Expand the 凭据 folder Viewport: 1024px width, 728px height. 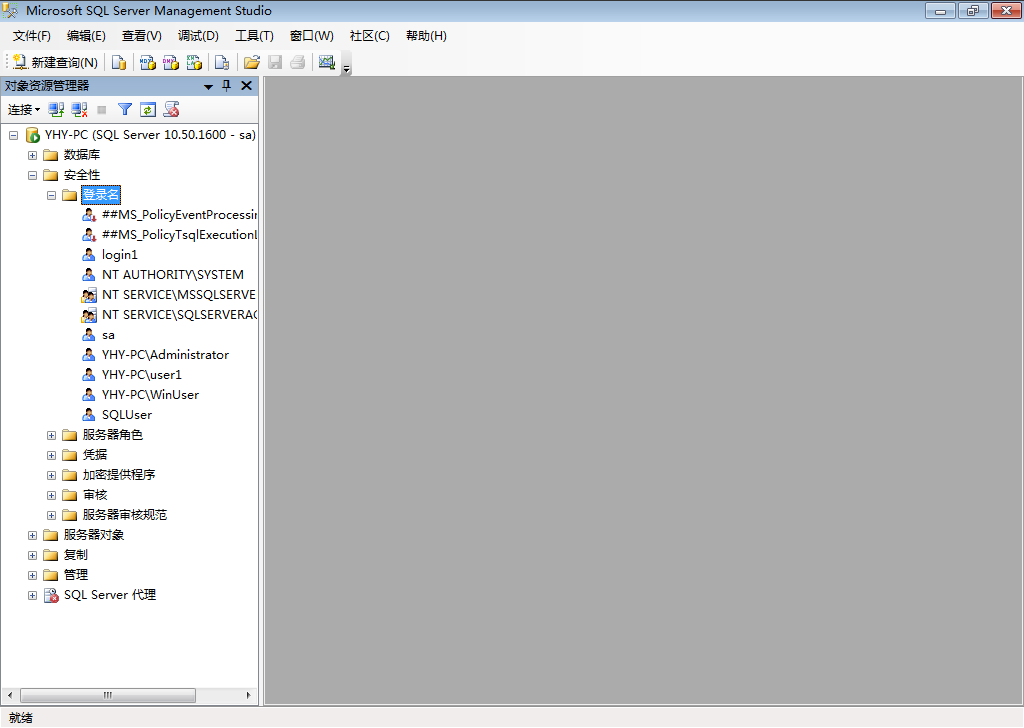(52, 455)
